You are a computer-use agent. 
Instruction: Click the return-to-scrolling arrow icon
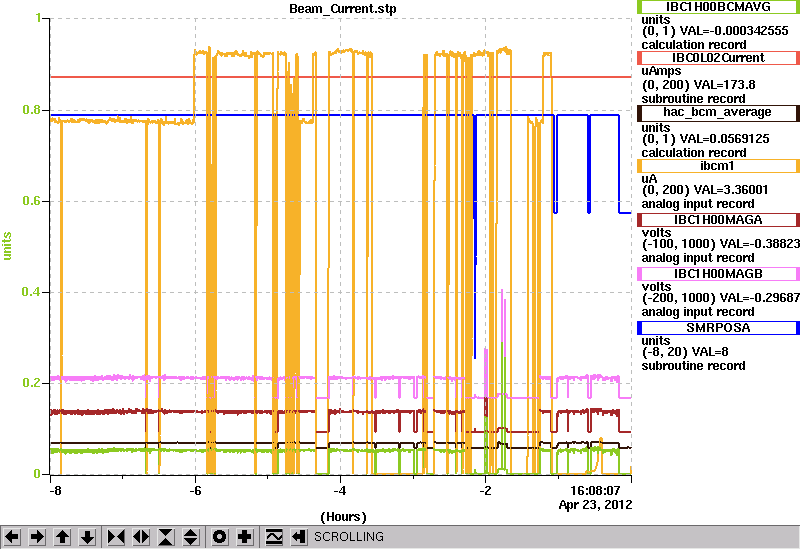pos(299,537)
